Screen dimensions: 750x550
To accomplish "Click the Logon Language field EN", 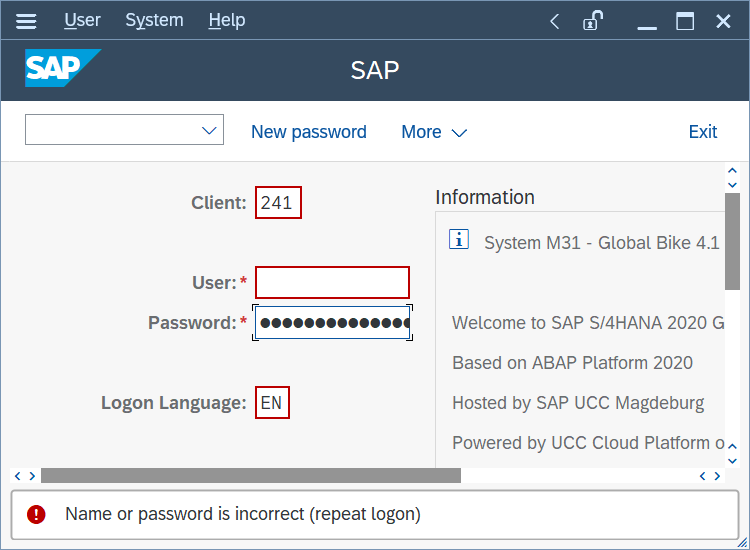I will 272,402.
